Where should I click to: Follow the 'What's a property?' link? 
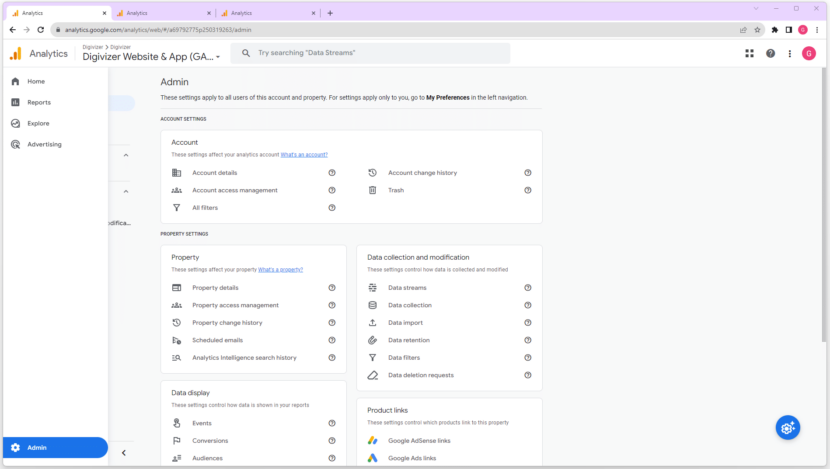(280, 269)
